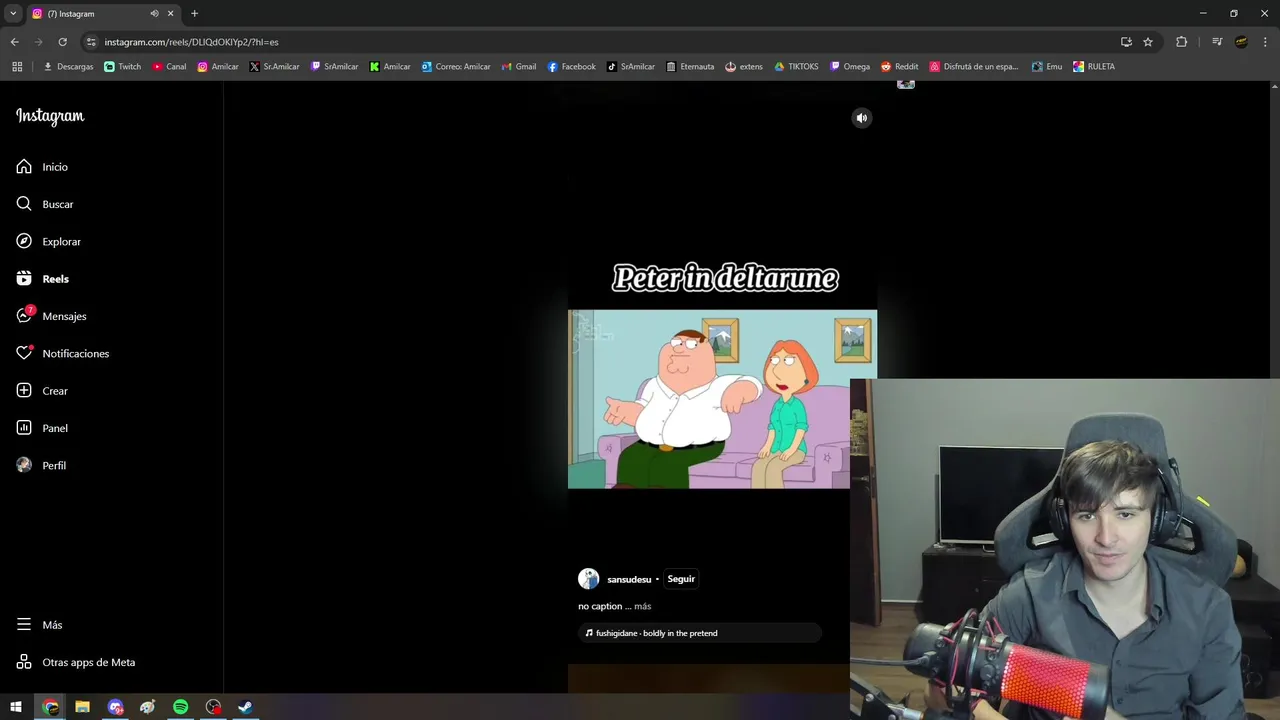Open the Descargas bookmark
The image size is (1280, 720).
tap(68, 67)
